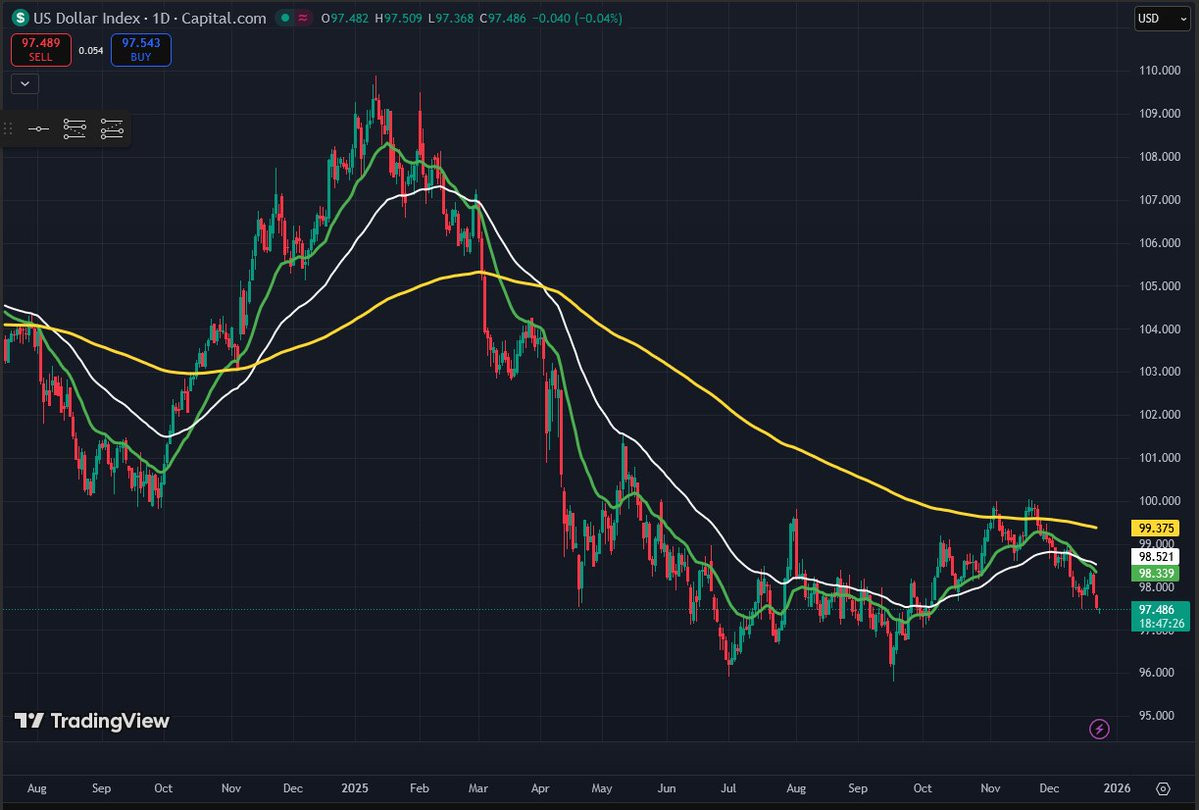Click the Nov label left of 2025
This screenshot has height=810, width=1199.
click(x=231, y=789)
